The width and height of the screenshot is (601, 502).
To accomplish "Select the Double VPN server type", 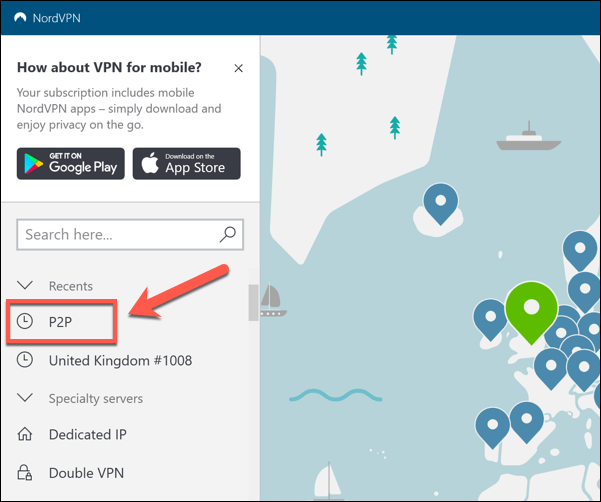I will pyautogui.click(x=86, y=473).
